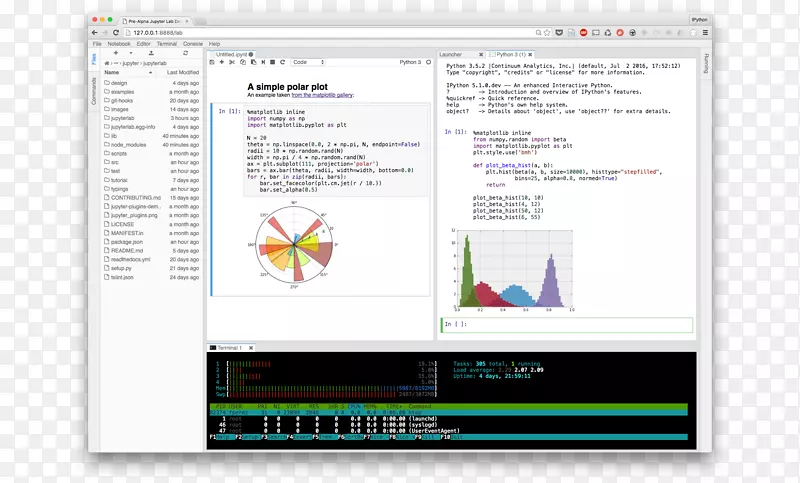
Task: Select the README.md file
Action: [x=152, y=251]
